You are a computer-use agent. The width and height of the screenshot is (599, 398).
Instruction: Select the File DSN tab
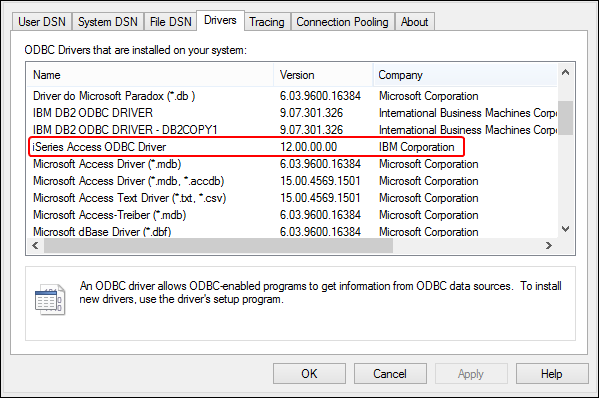170,22
